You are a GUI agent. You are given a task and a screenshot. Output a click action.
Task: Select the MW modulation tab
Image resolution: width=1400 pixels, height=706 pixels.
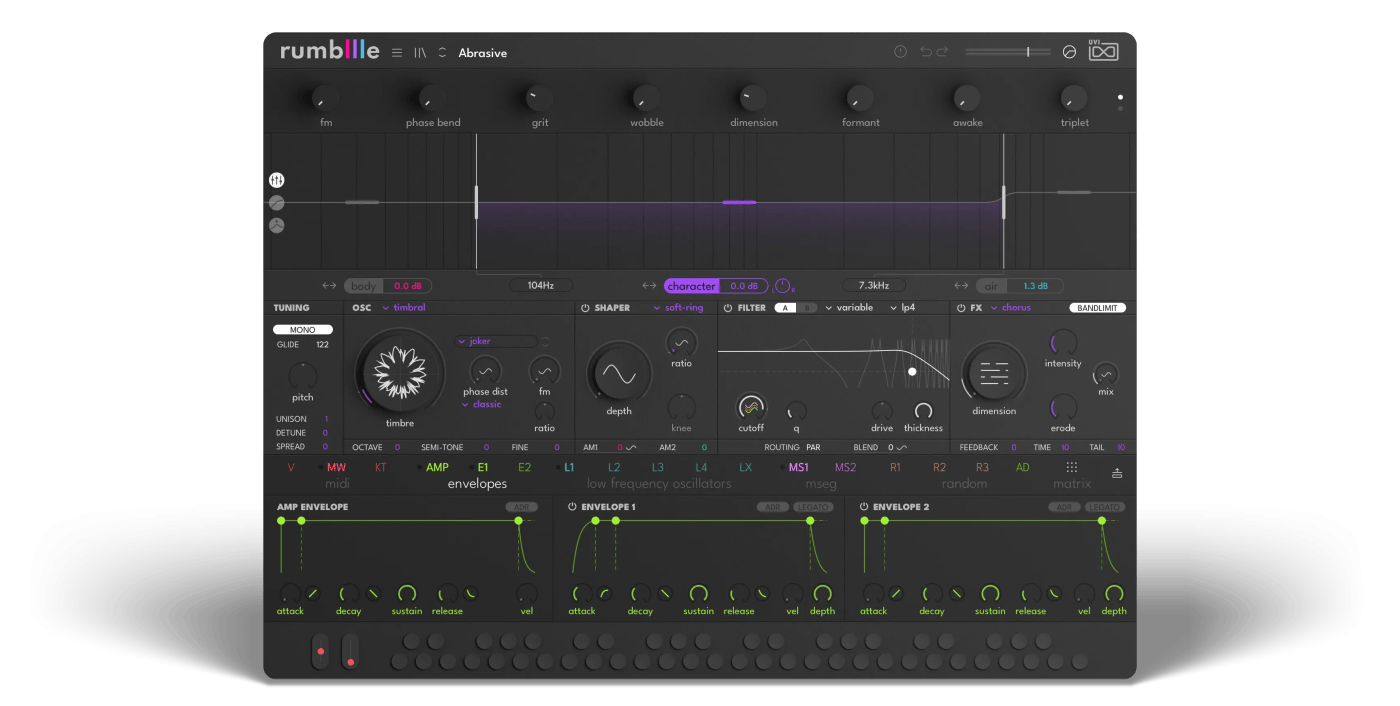click(x=336, y=467)
